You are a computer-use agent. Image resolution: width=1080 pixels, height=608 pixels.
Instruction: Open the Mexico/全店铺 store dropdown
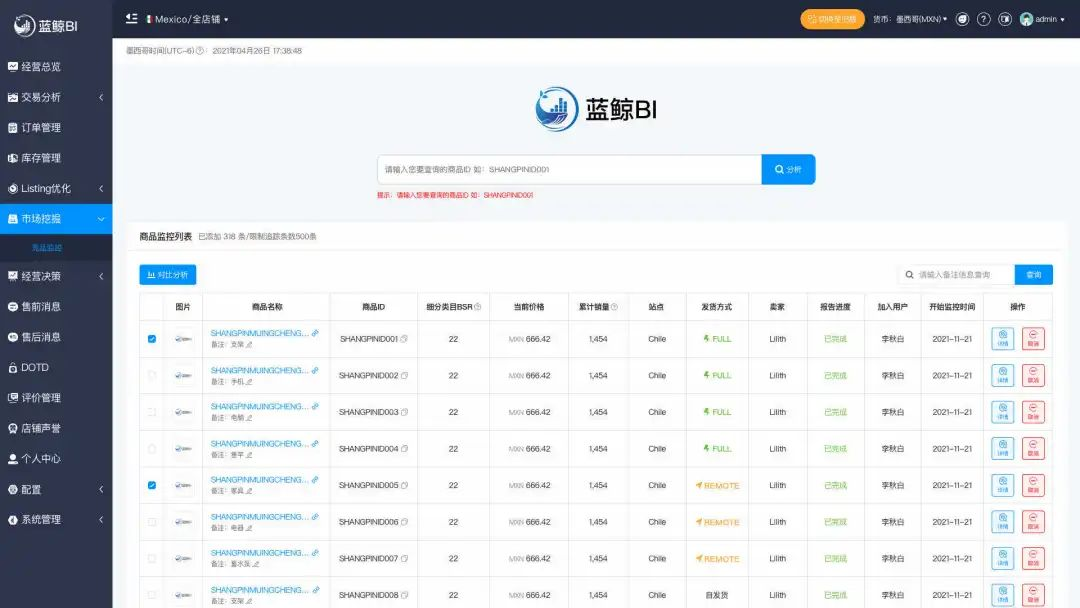[188, 18]
